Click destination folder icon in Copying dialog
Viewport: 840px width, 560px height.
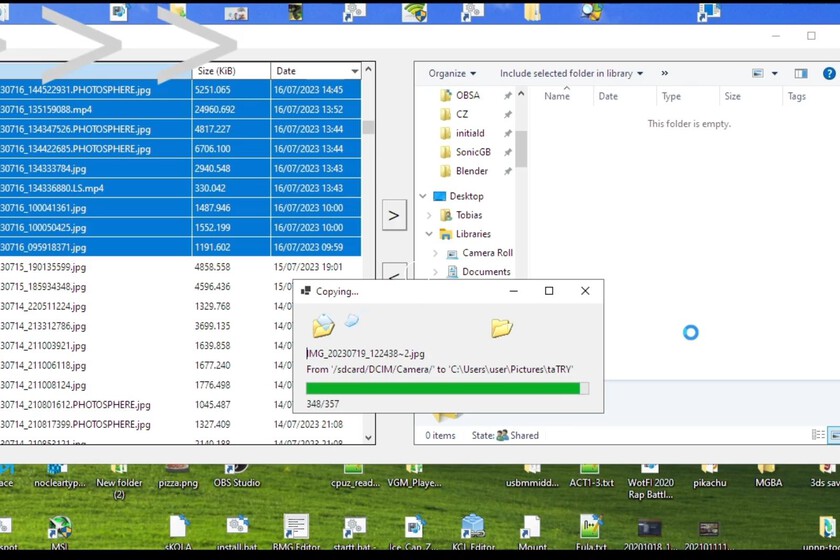(x=501, y=327)
